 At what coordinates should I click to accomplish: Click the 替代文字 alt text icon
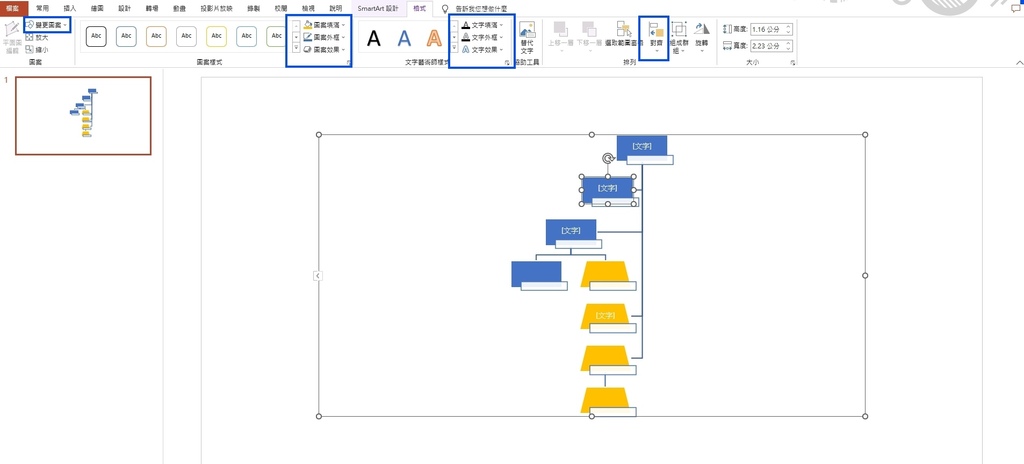pos(527,29)
